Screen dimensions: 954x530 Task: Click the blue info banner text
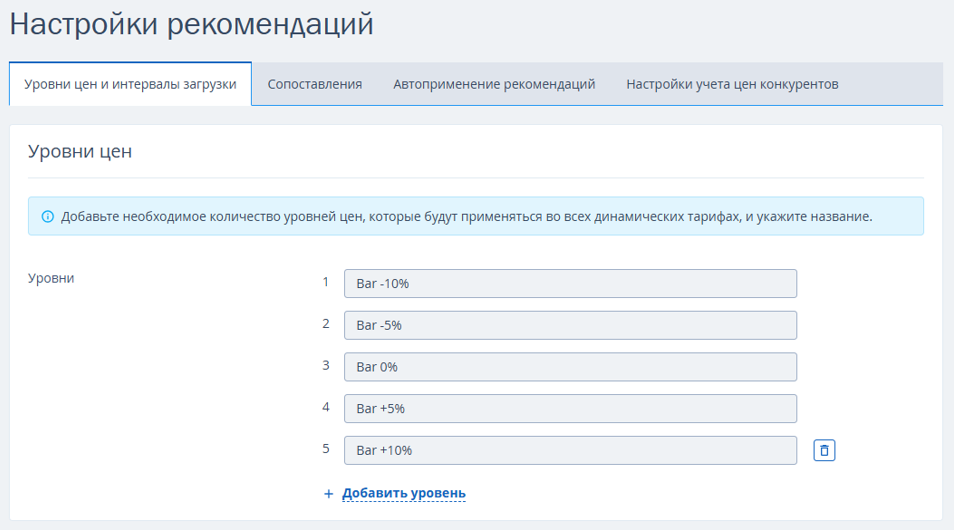[466, 217]
